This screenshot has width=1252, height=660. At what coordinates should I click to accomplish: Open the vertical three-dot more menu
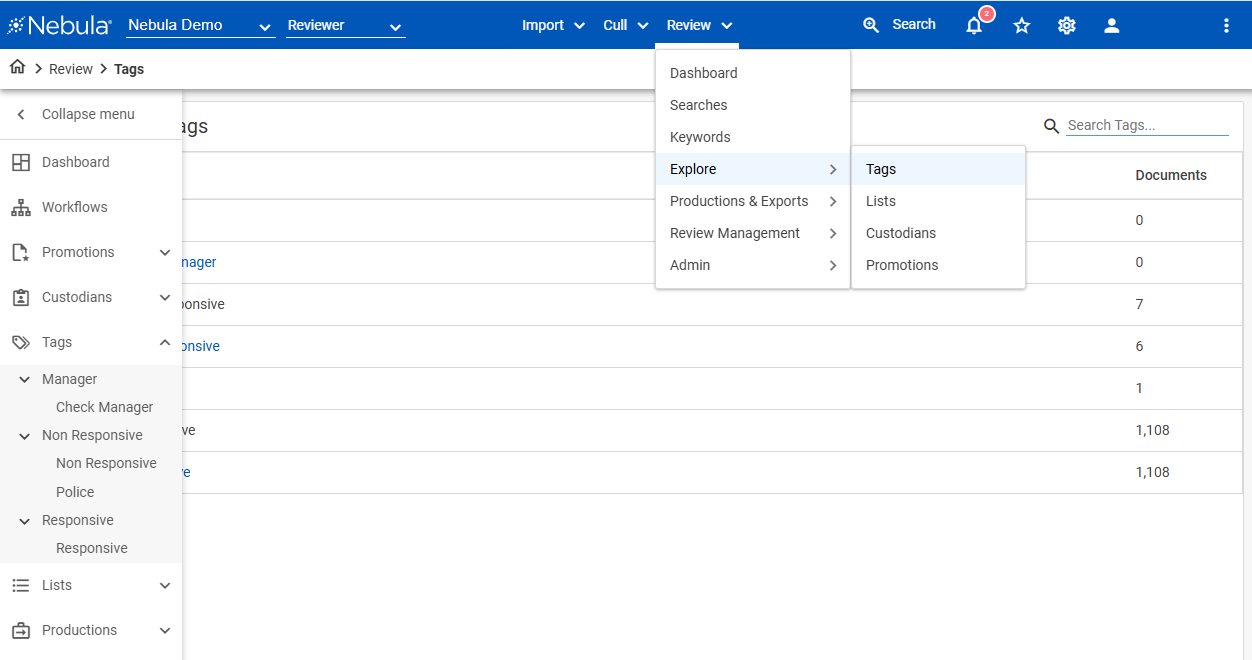1226,26
